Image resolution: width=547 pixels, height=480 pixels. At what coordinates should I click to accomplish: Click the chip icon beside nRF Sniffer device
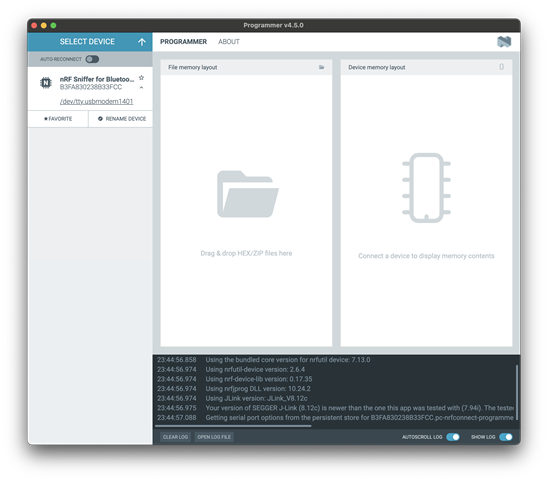[x=46, y=83]
